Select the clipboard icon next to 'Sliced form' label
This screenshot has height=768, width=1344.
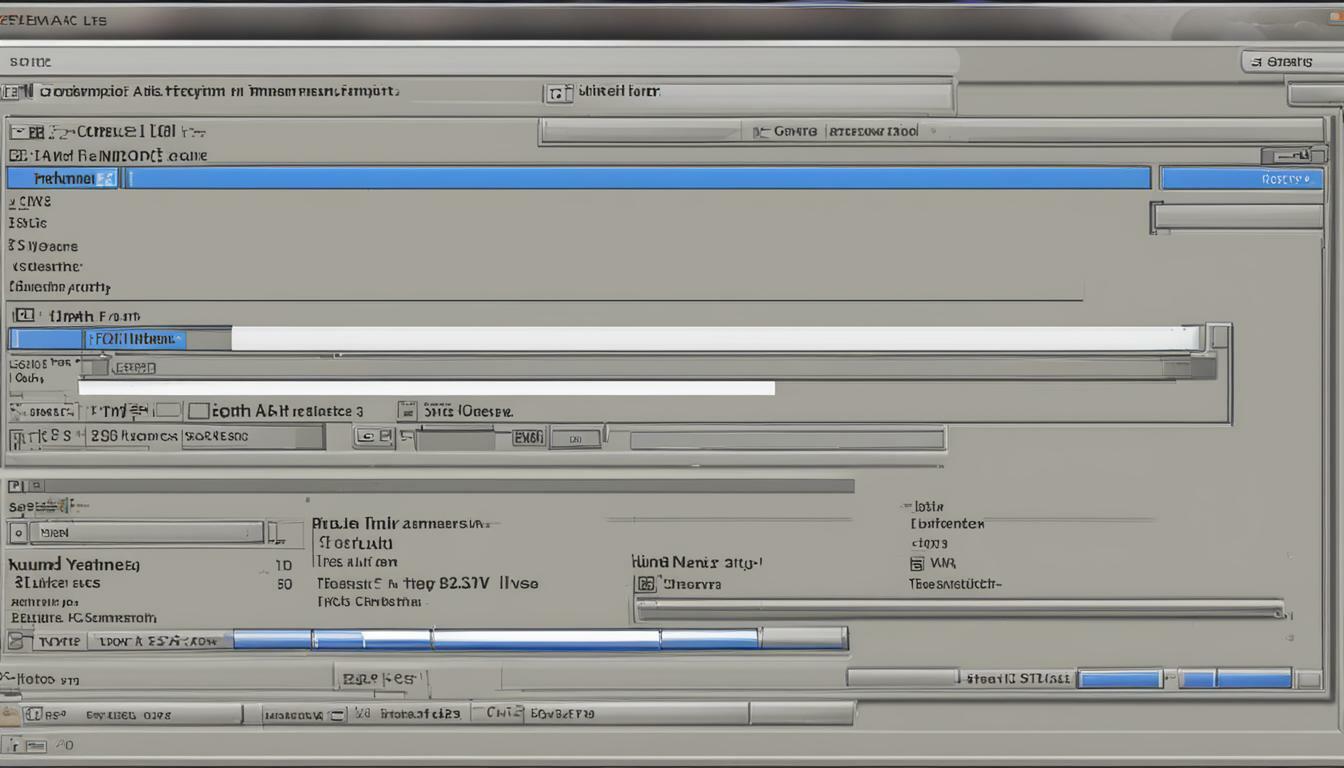pos(559,91)
